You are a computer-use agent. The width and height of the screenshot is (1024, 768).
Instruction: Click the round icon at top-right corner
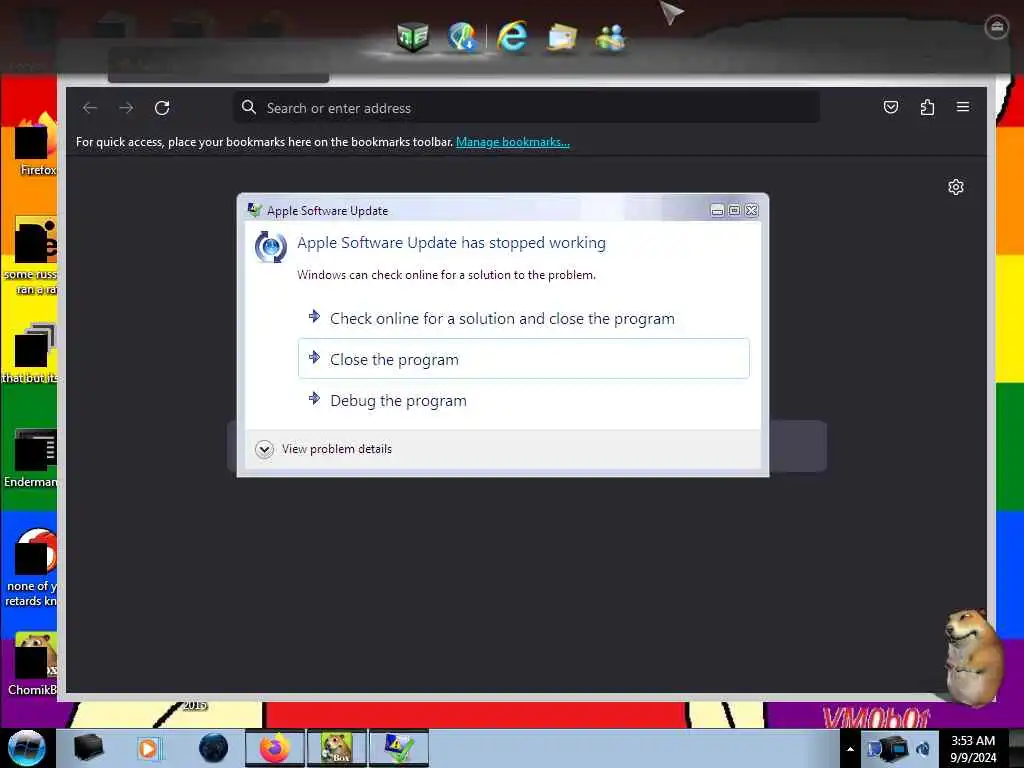pyautogui.click(x=997, y=27)
